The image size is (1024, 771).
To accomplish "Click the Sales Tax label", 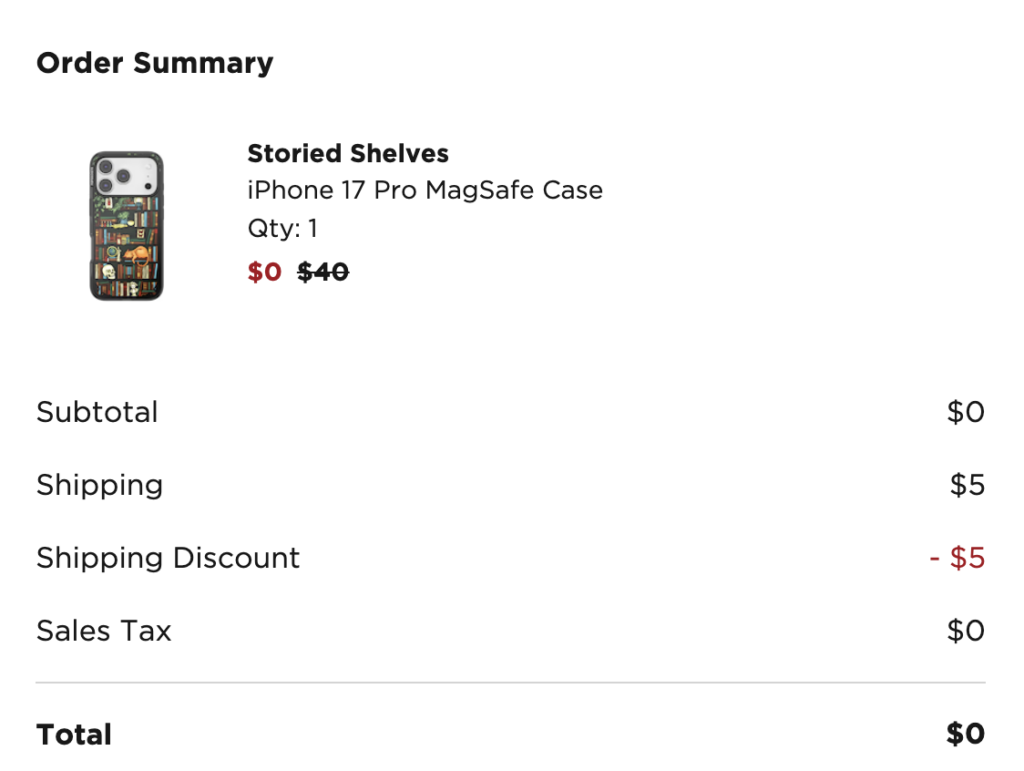I will pyautogui.click(x=104, y=631).
